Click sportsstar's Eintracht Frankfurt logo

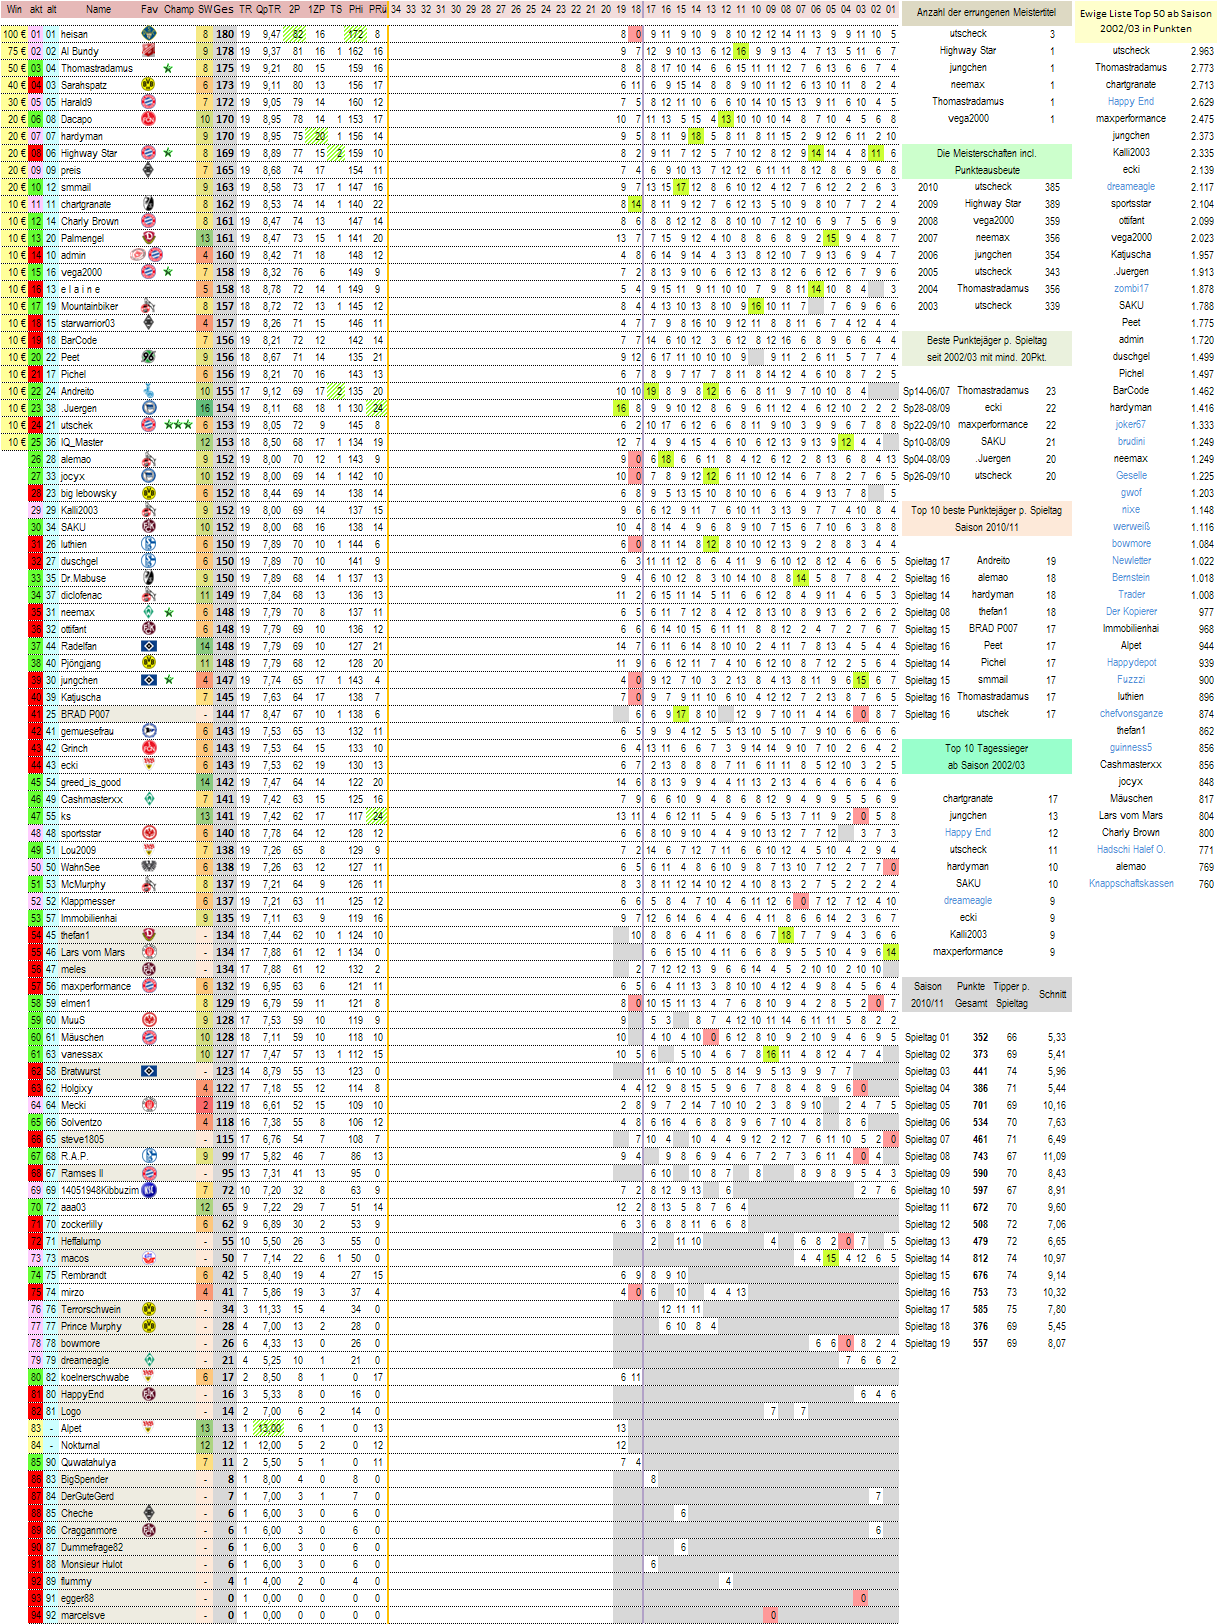click(148, 833)
